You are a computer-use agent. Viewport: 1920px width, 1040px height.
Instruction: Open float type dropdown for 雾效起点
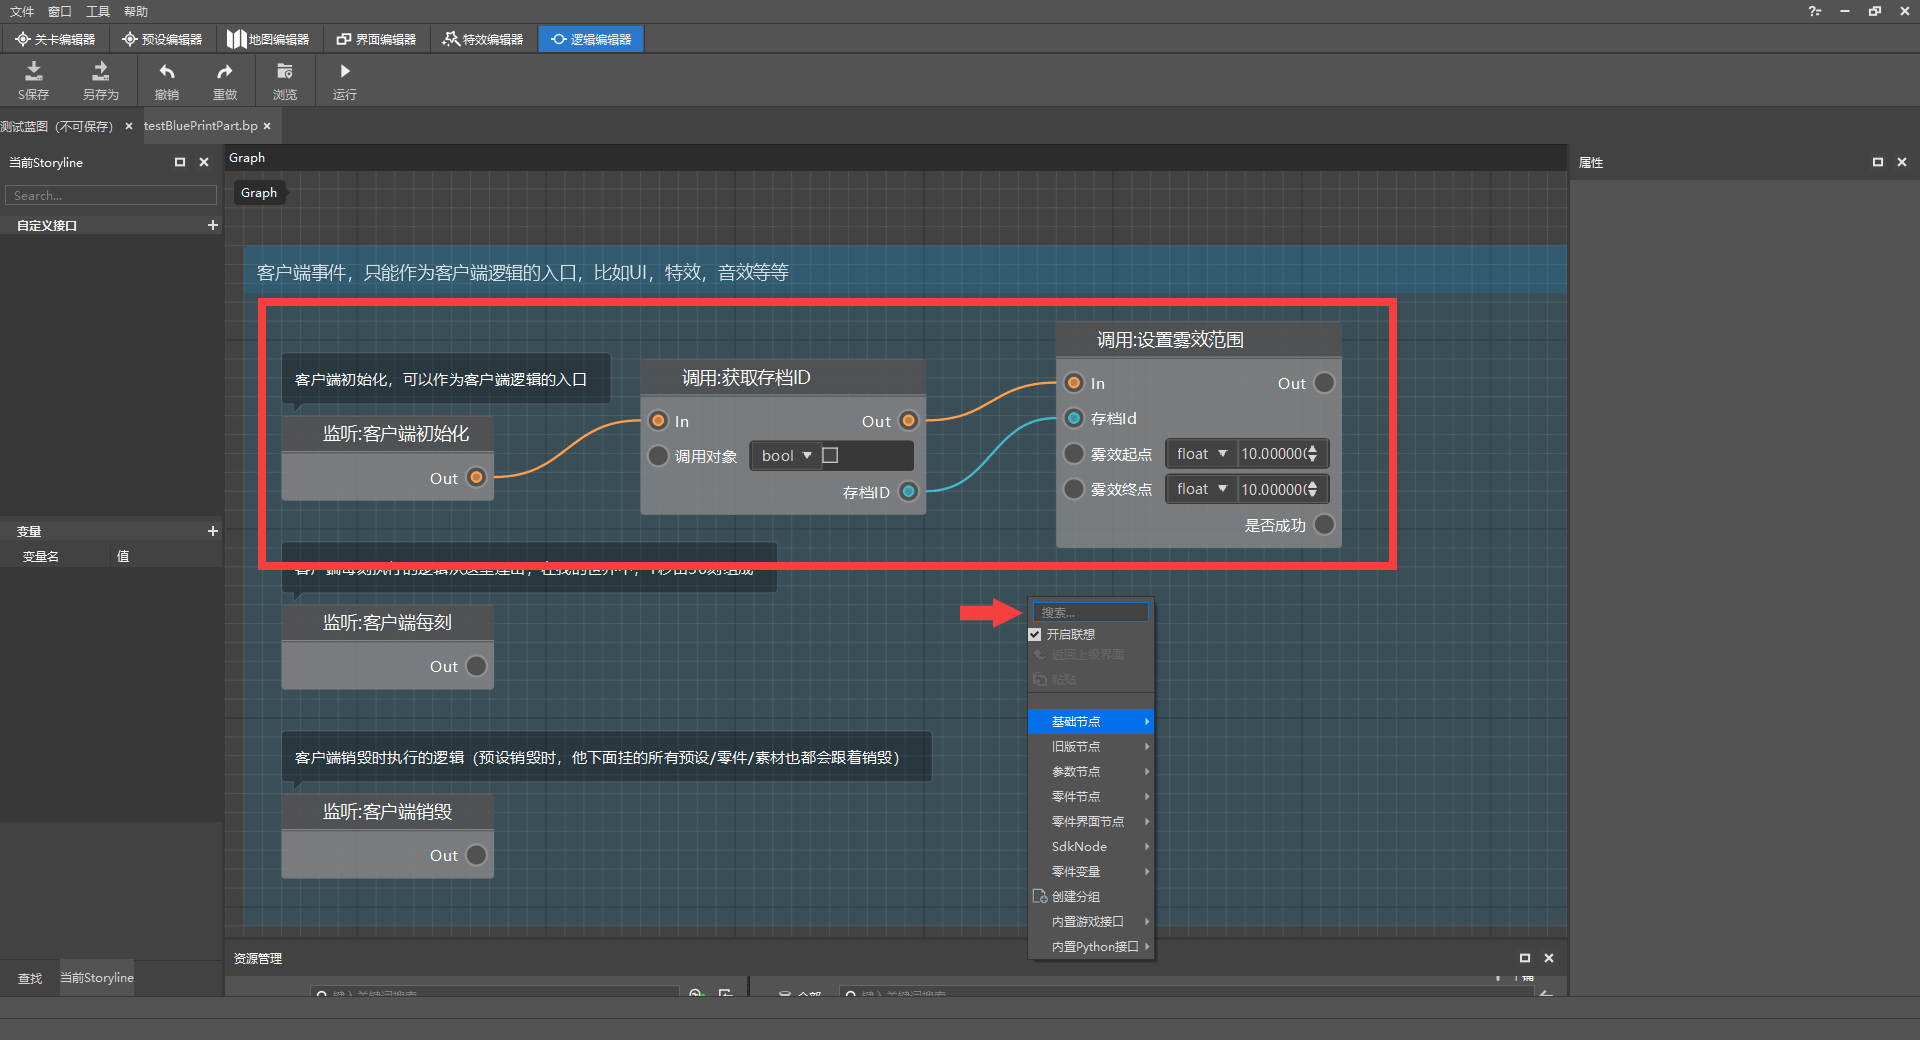pos(1201,454)
